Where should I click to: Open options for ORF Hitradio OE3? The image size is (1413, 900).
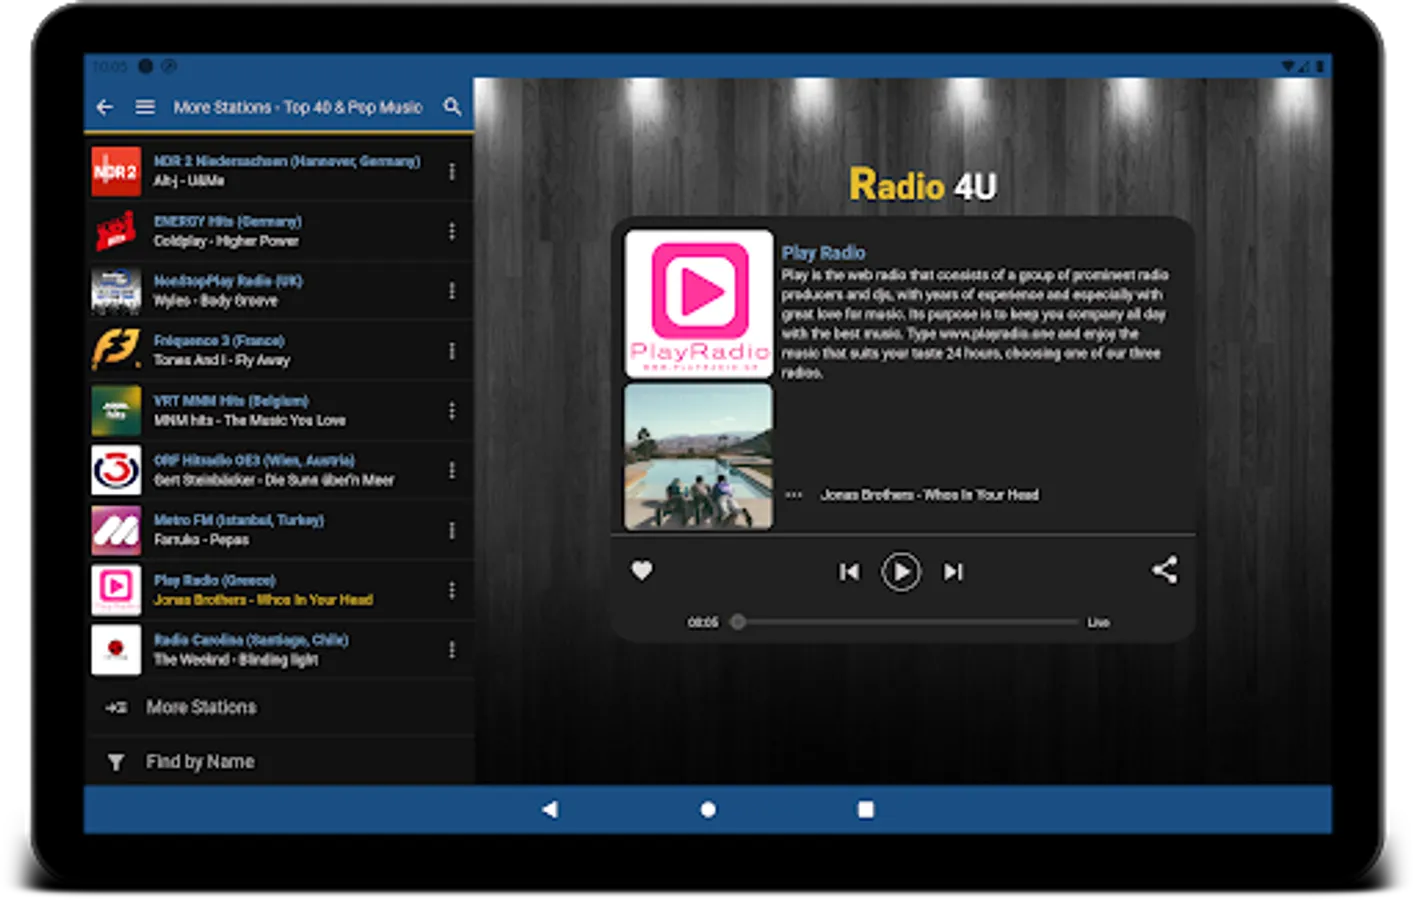pyautogui.click(x=452, y=470)
